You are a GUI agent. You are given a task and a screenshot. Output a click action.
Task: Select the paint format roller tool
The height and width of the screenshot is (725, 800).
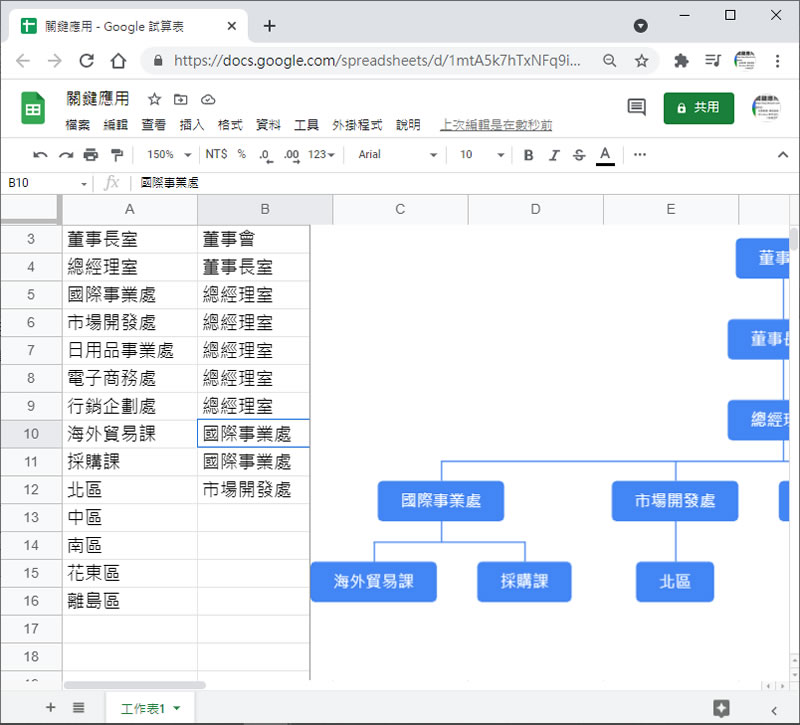click(x=117, y=155)
